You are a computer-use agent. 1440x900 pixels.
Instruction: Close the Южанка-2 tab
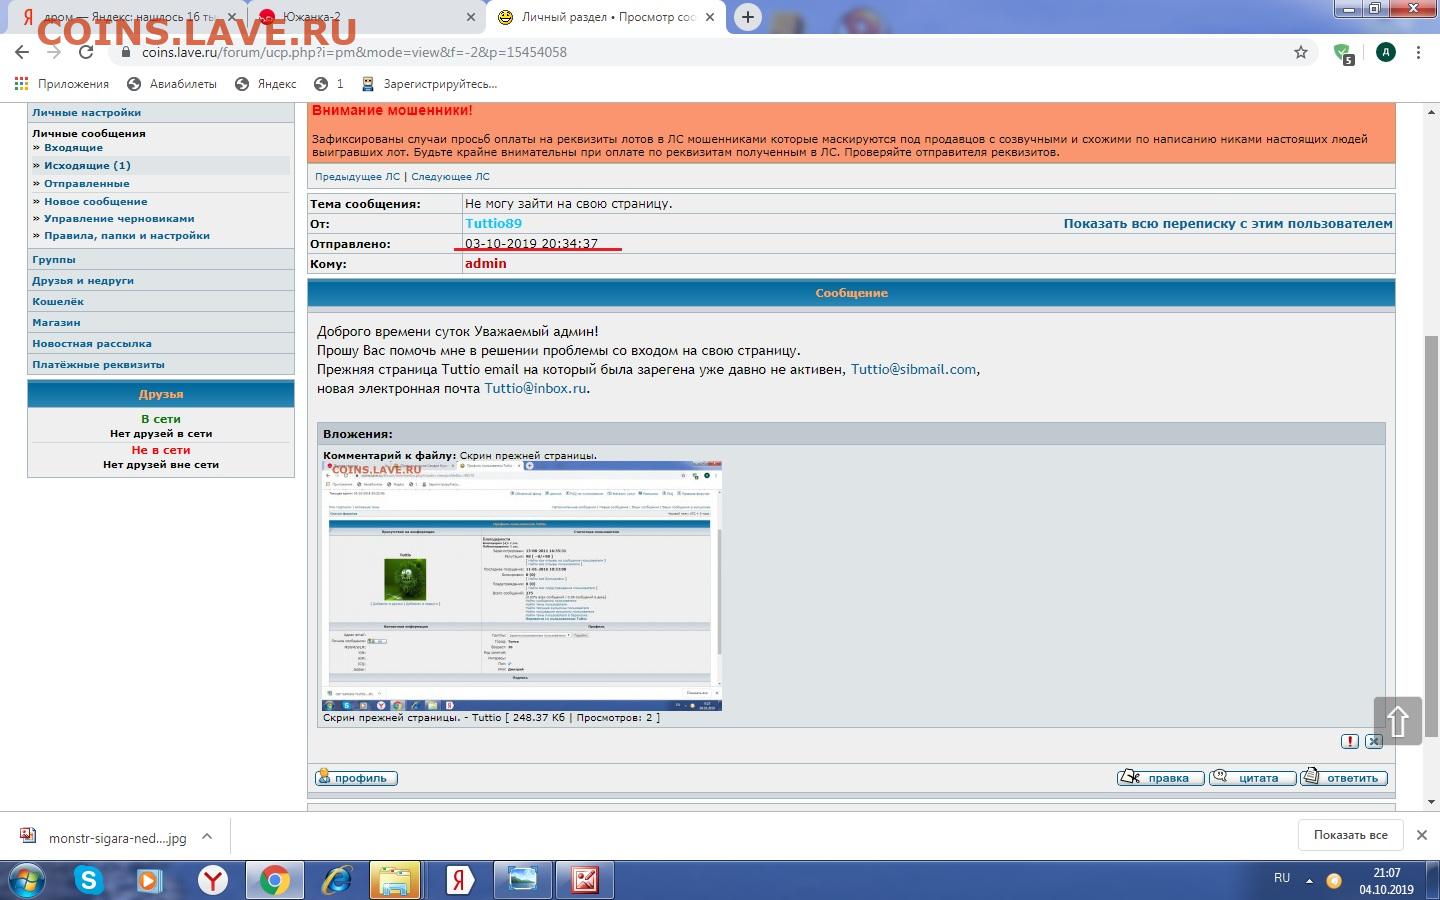471,17
